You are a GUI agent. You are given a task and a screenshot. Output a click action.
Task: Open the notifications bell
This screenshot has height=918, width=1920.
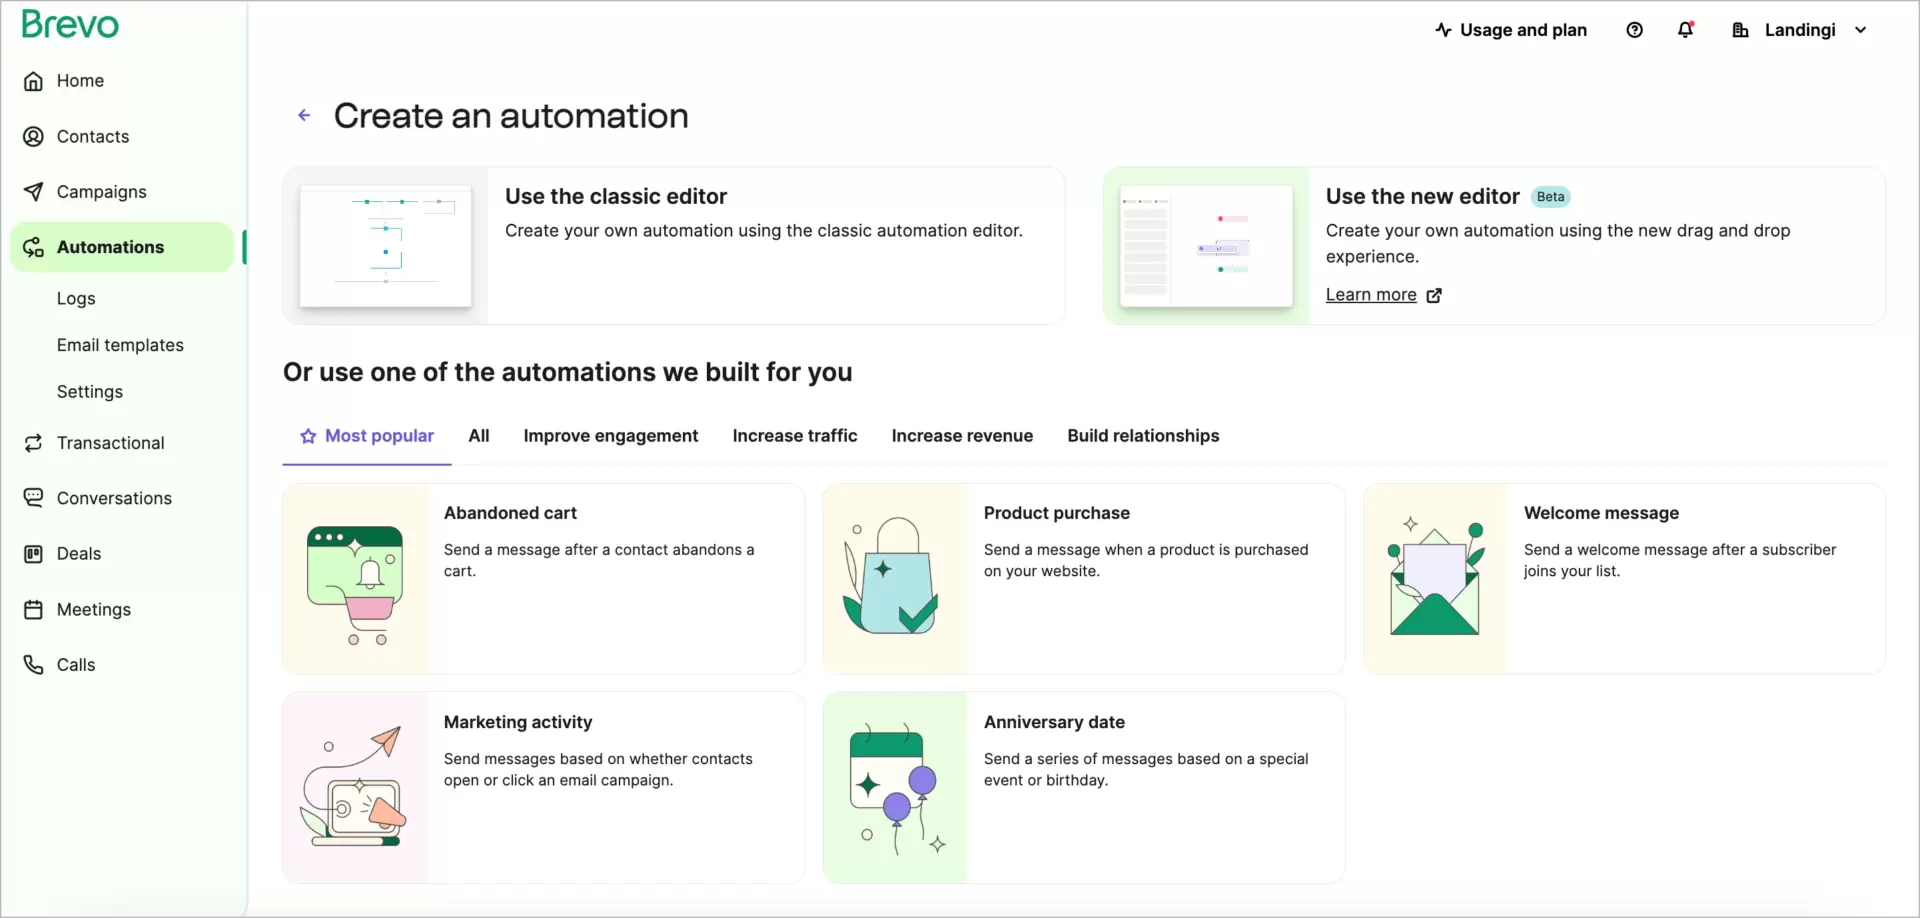[x=1686, y=30]
